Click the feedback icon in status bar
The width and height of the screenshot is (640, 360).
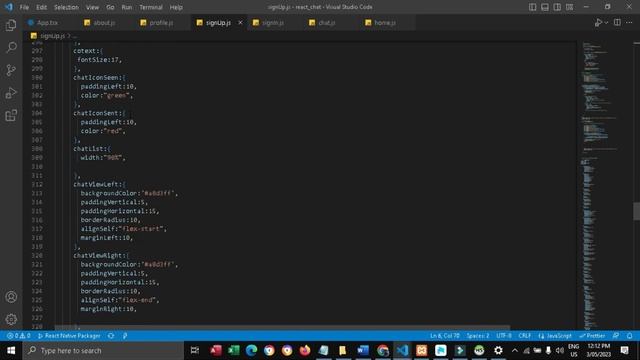pyautogui.click(x=616, y=336)
